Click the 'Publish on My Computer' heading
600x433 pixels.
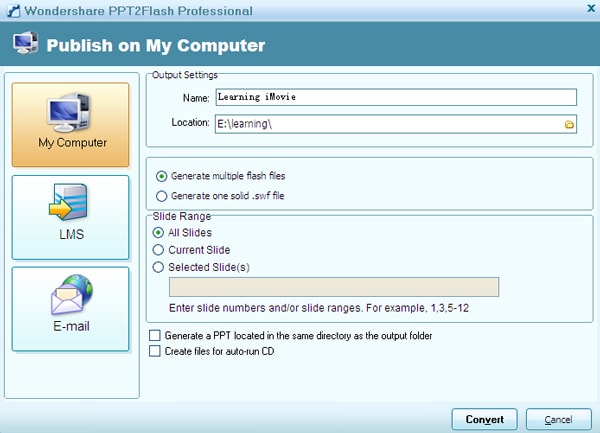(x=156, y=45)
